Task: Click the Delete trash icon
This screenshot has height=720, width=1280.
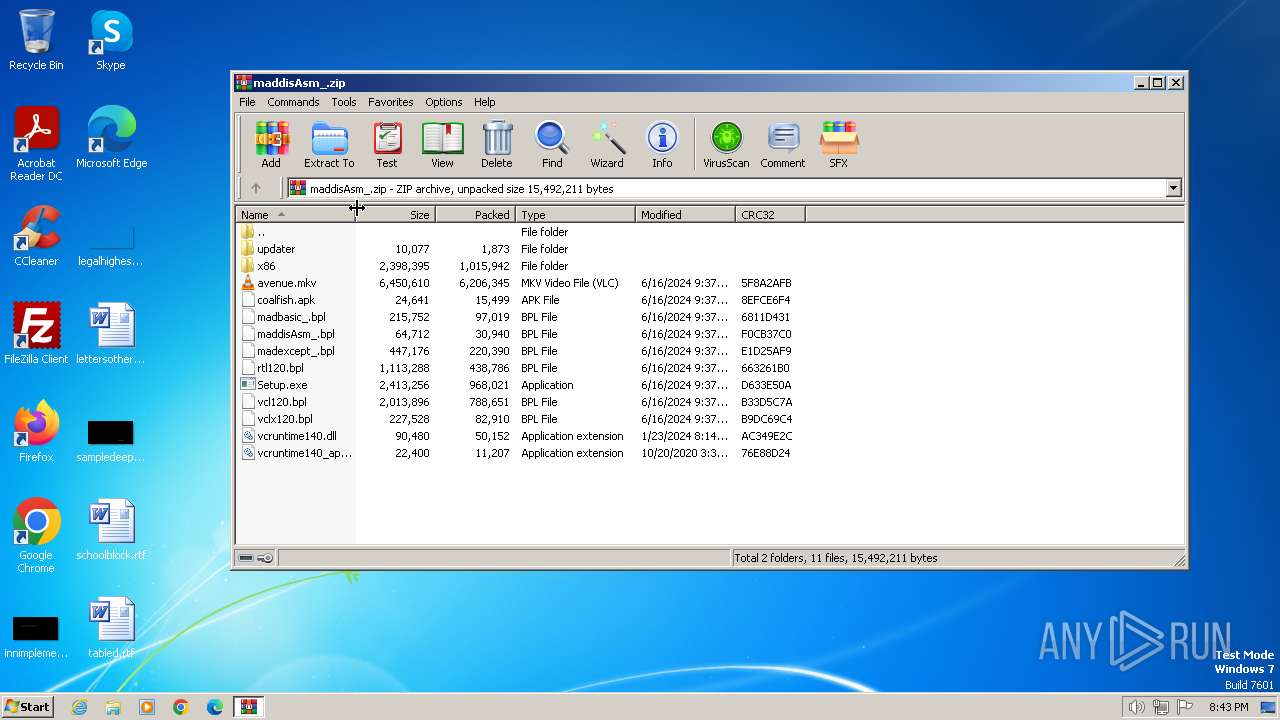Action: point(497,144)
